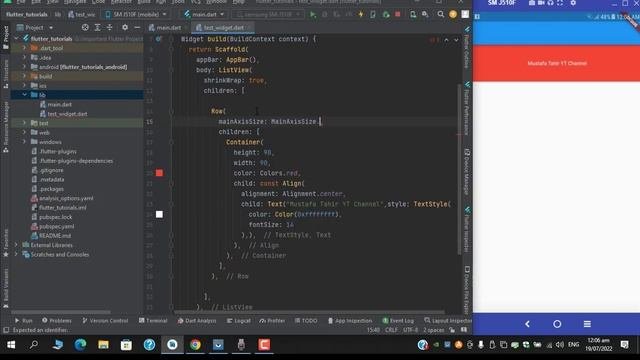Image resolution: width=640 pixels, height=360 pixels.
Task: Open the TODO tab
Action: point(306,321)
